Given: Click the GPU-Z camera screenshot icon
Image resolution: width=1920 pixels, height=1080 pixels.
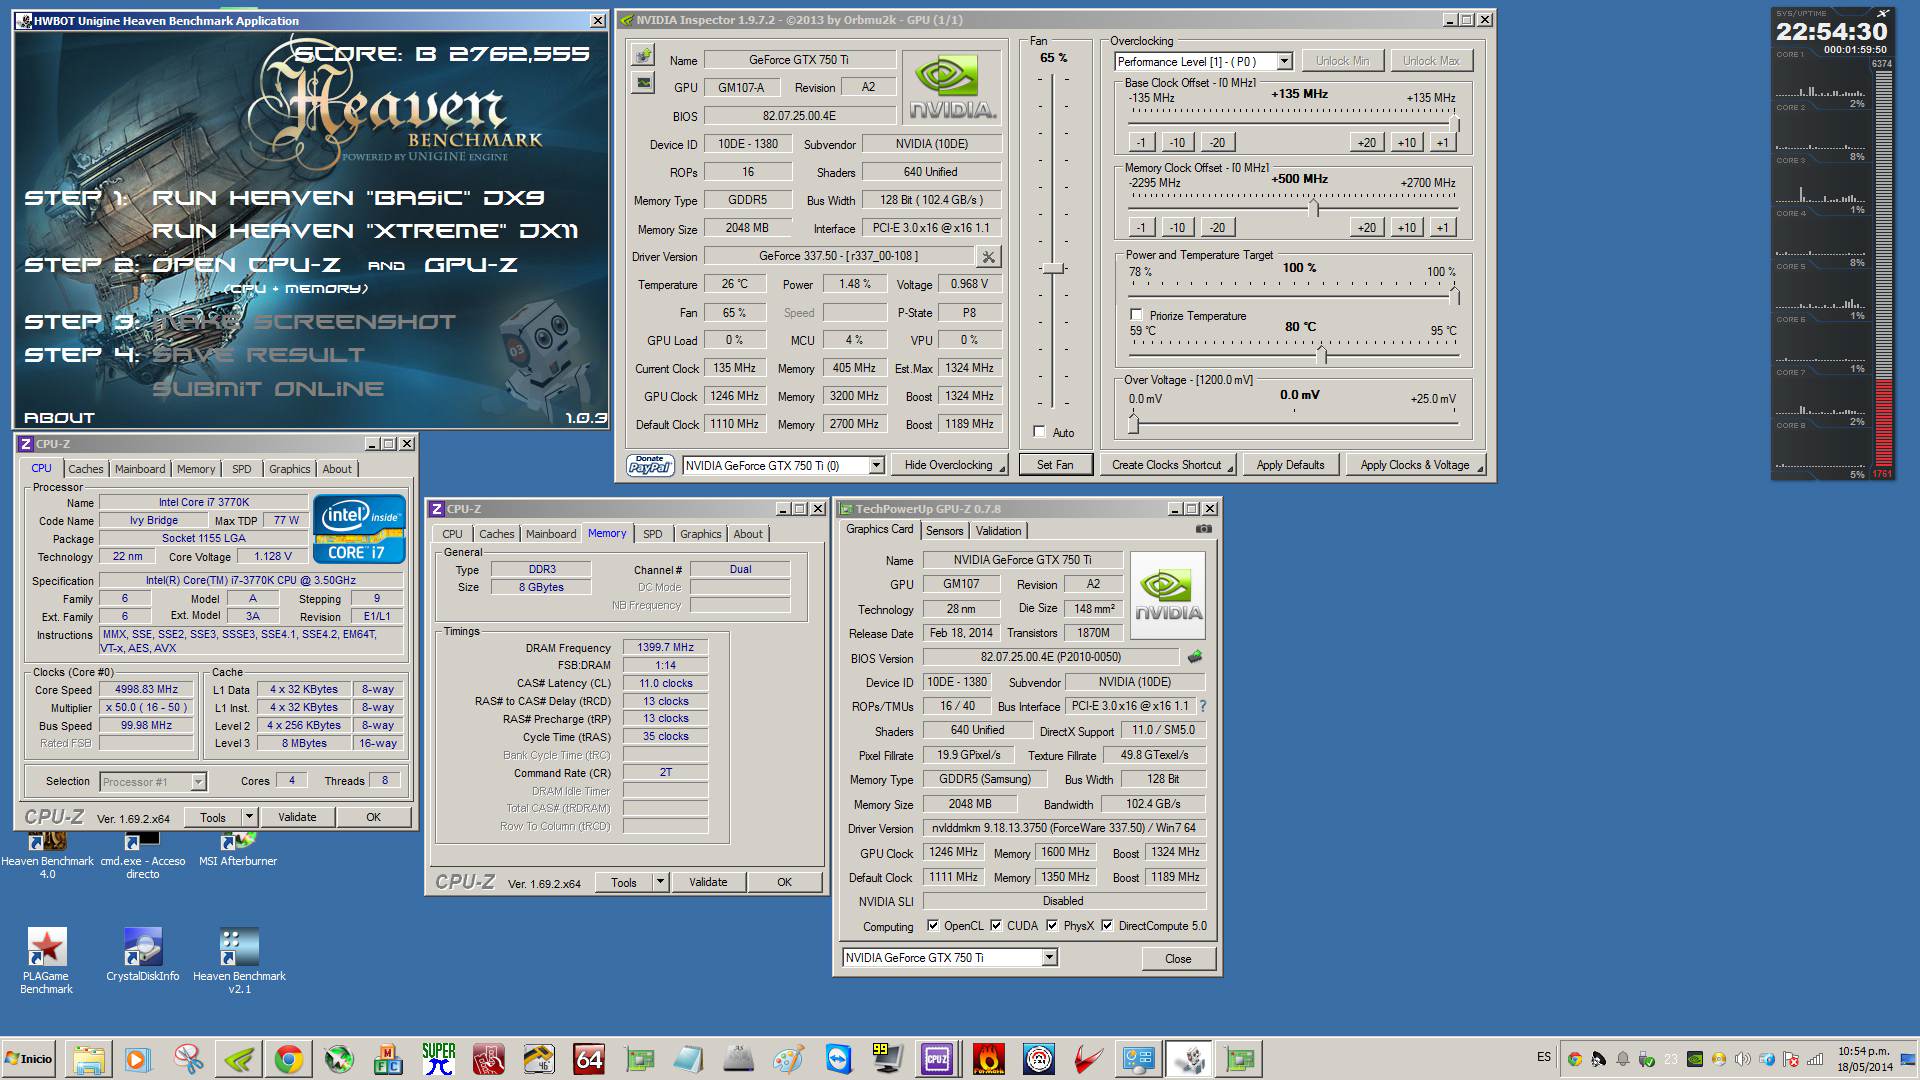Looking at the screenshot, I should click(1204, 529).
